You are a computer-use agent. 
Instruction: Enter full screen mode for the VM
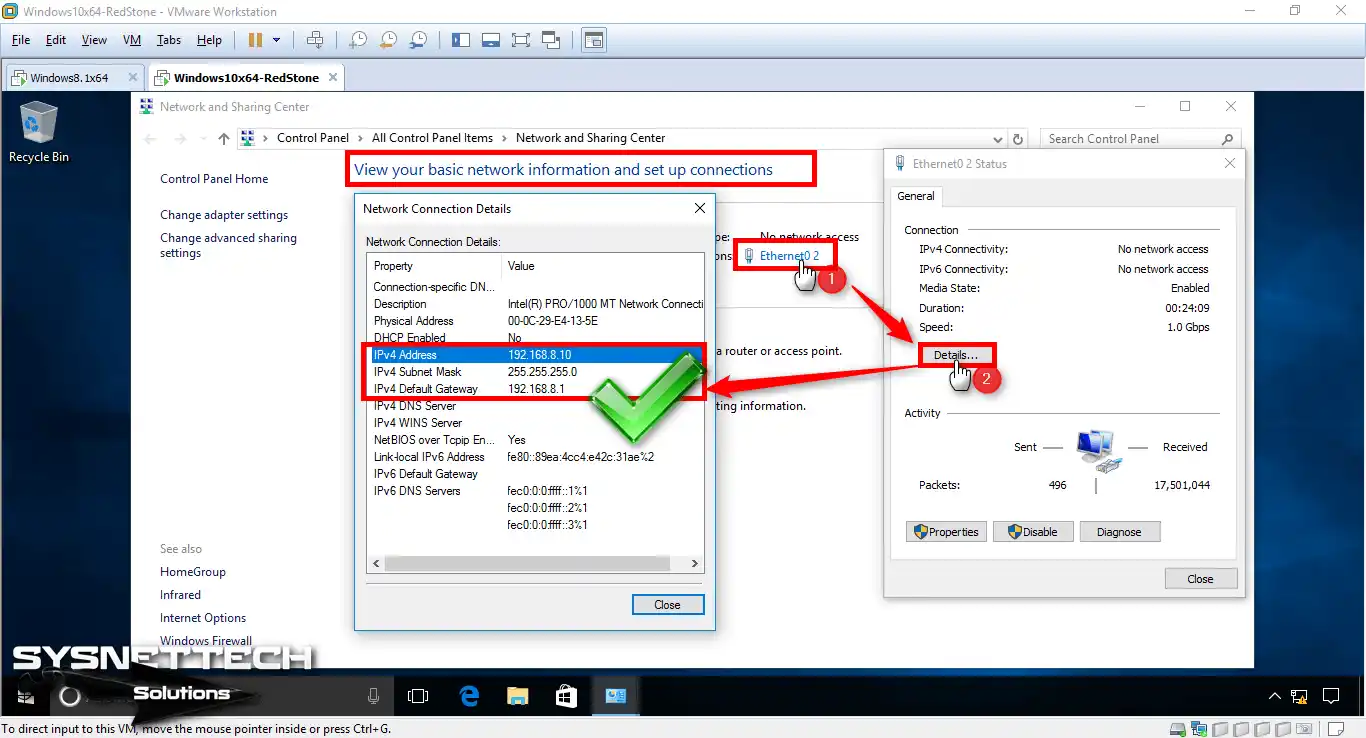521,40
